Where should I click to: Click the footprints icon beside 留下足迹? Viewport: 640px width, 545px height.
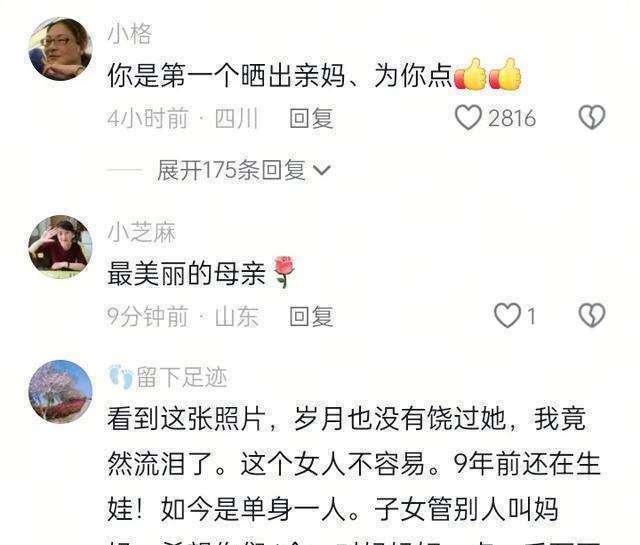121,377
